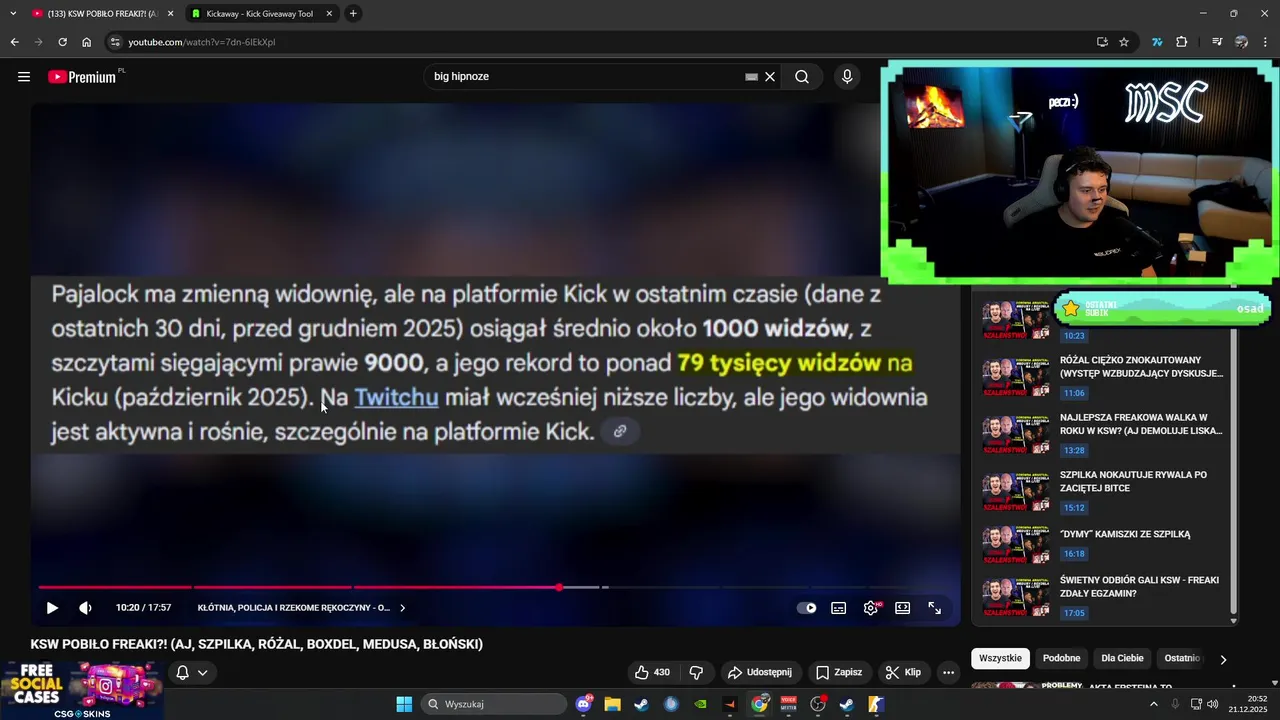Create a clip with Klip button
1280x720 pixels.
click(903, 672)
